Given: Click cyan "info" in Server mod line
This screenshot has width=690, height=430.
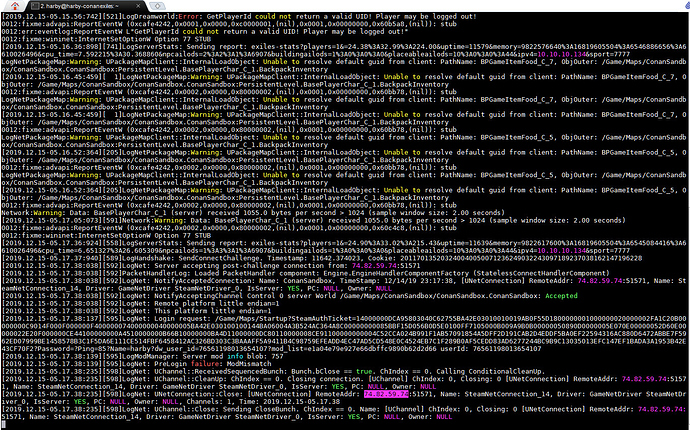Looking at the screenshot, I should pyautogui.click(x=235, y=356).
